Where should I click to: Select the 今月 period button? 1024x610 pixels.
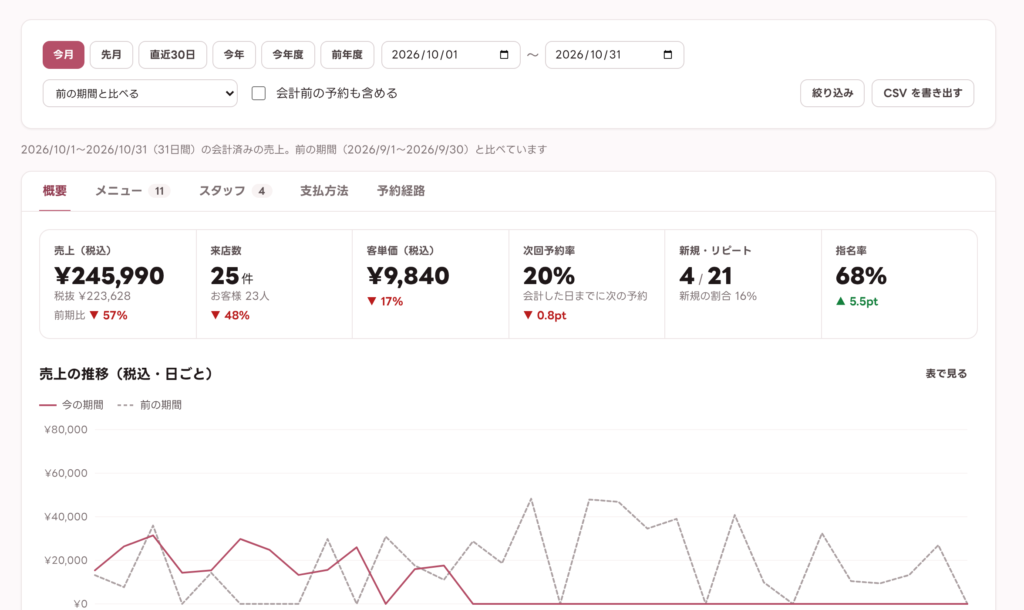coord(63,55)
